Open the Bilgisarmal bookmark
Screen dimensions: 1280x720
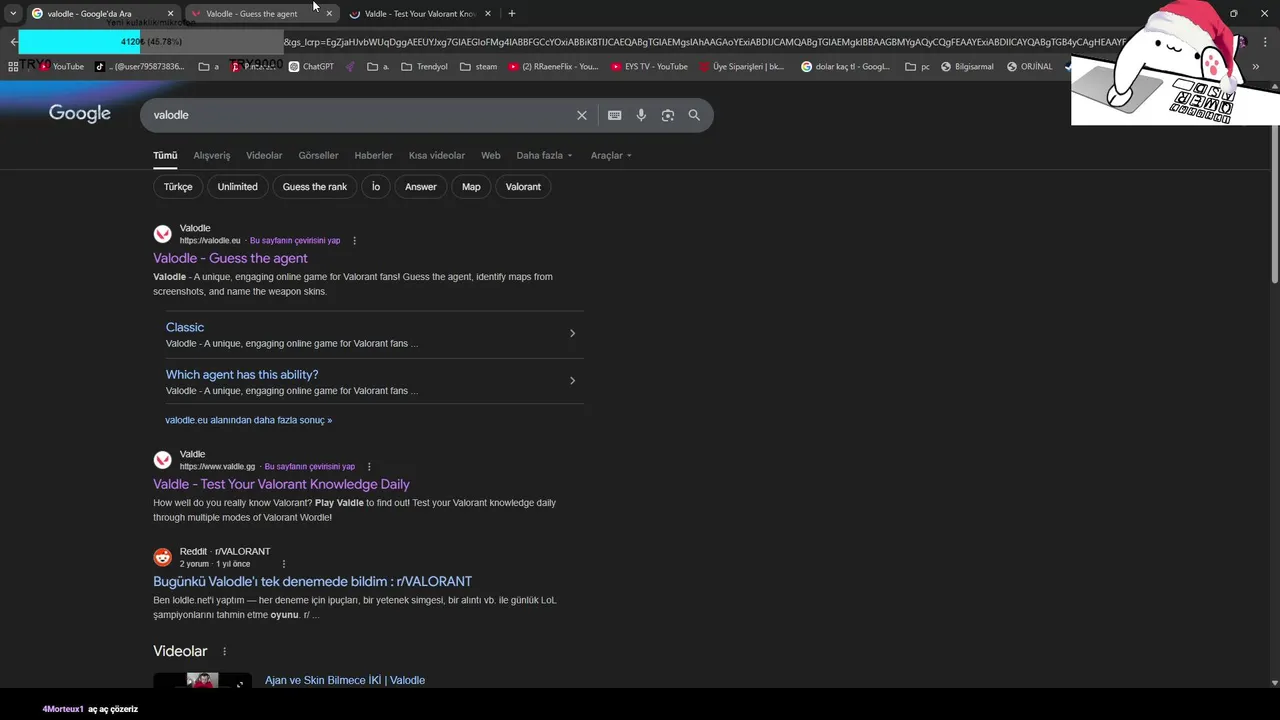click(967, 67)
